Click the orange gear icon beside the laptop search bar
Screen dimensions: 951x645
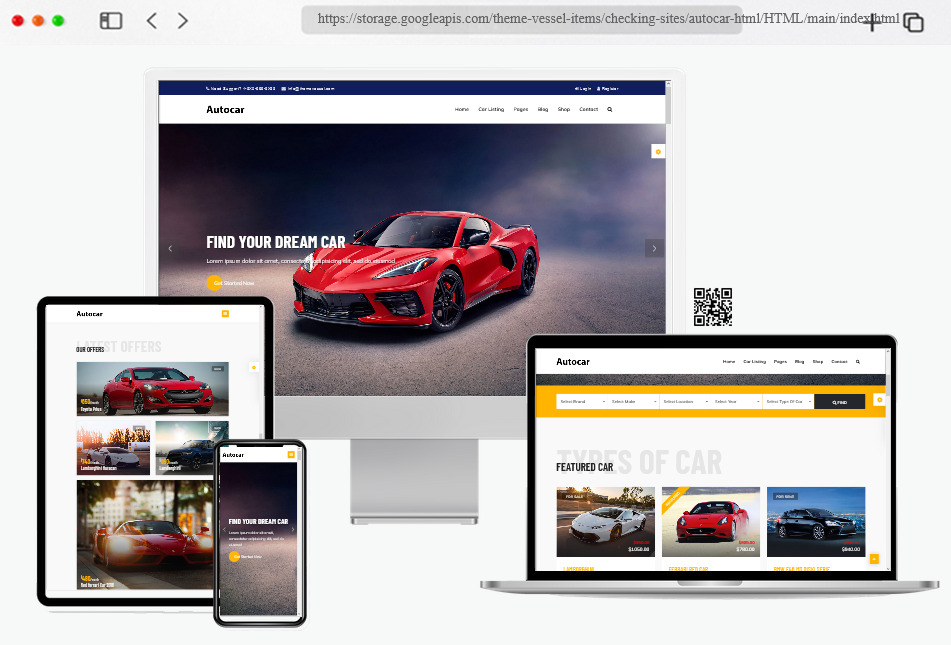point(878,399)
